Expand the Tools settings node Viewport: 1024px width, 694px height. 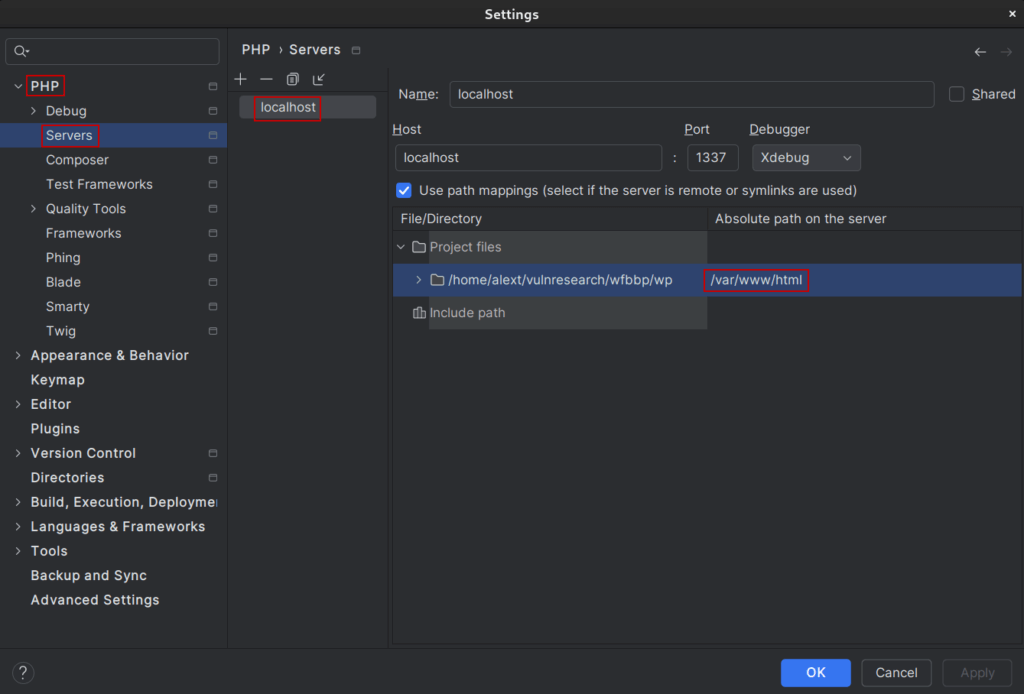coord(18,551)
